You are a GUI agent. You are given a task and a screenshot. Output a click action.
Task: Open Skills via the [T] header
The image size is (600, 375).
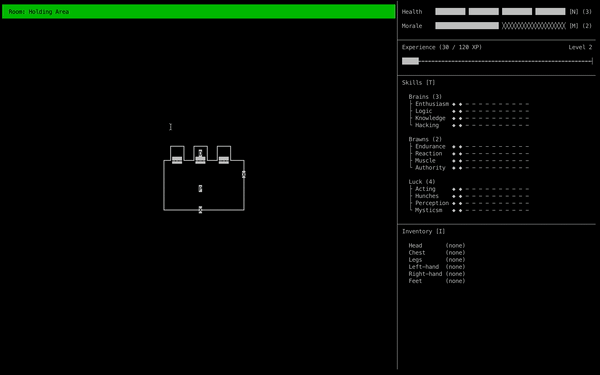pos(418,83)
